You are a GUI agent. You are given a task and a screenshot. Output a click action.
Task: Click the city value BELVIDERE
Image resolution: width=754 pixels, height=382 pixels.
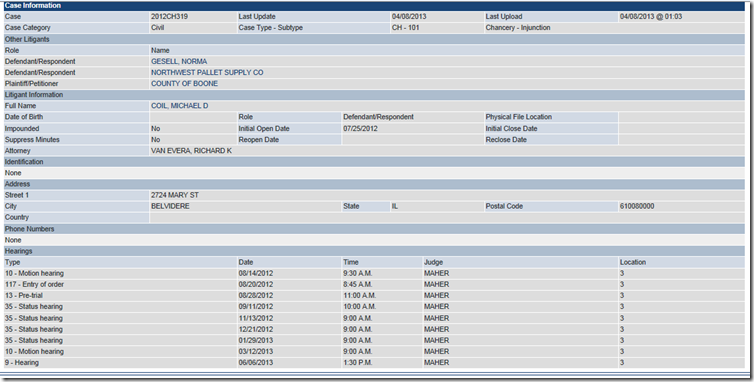click(170, 206)
